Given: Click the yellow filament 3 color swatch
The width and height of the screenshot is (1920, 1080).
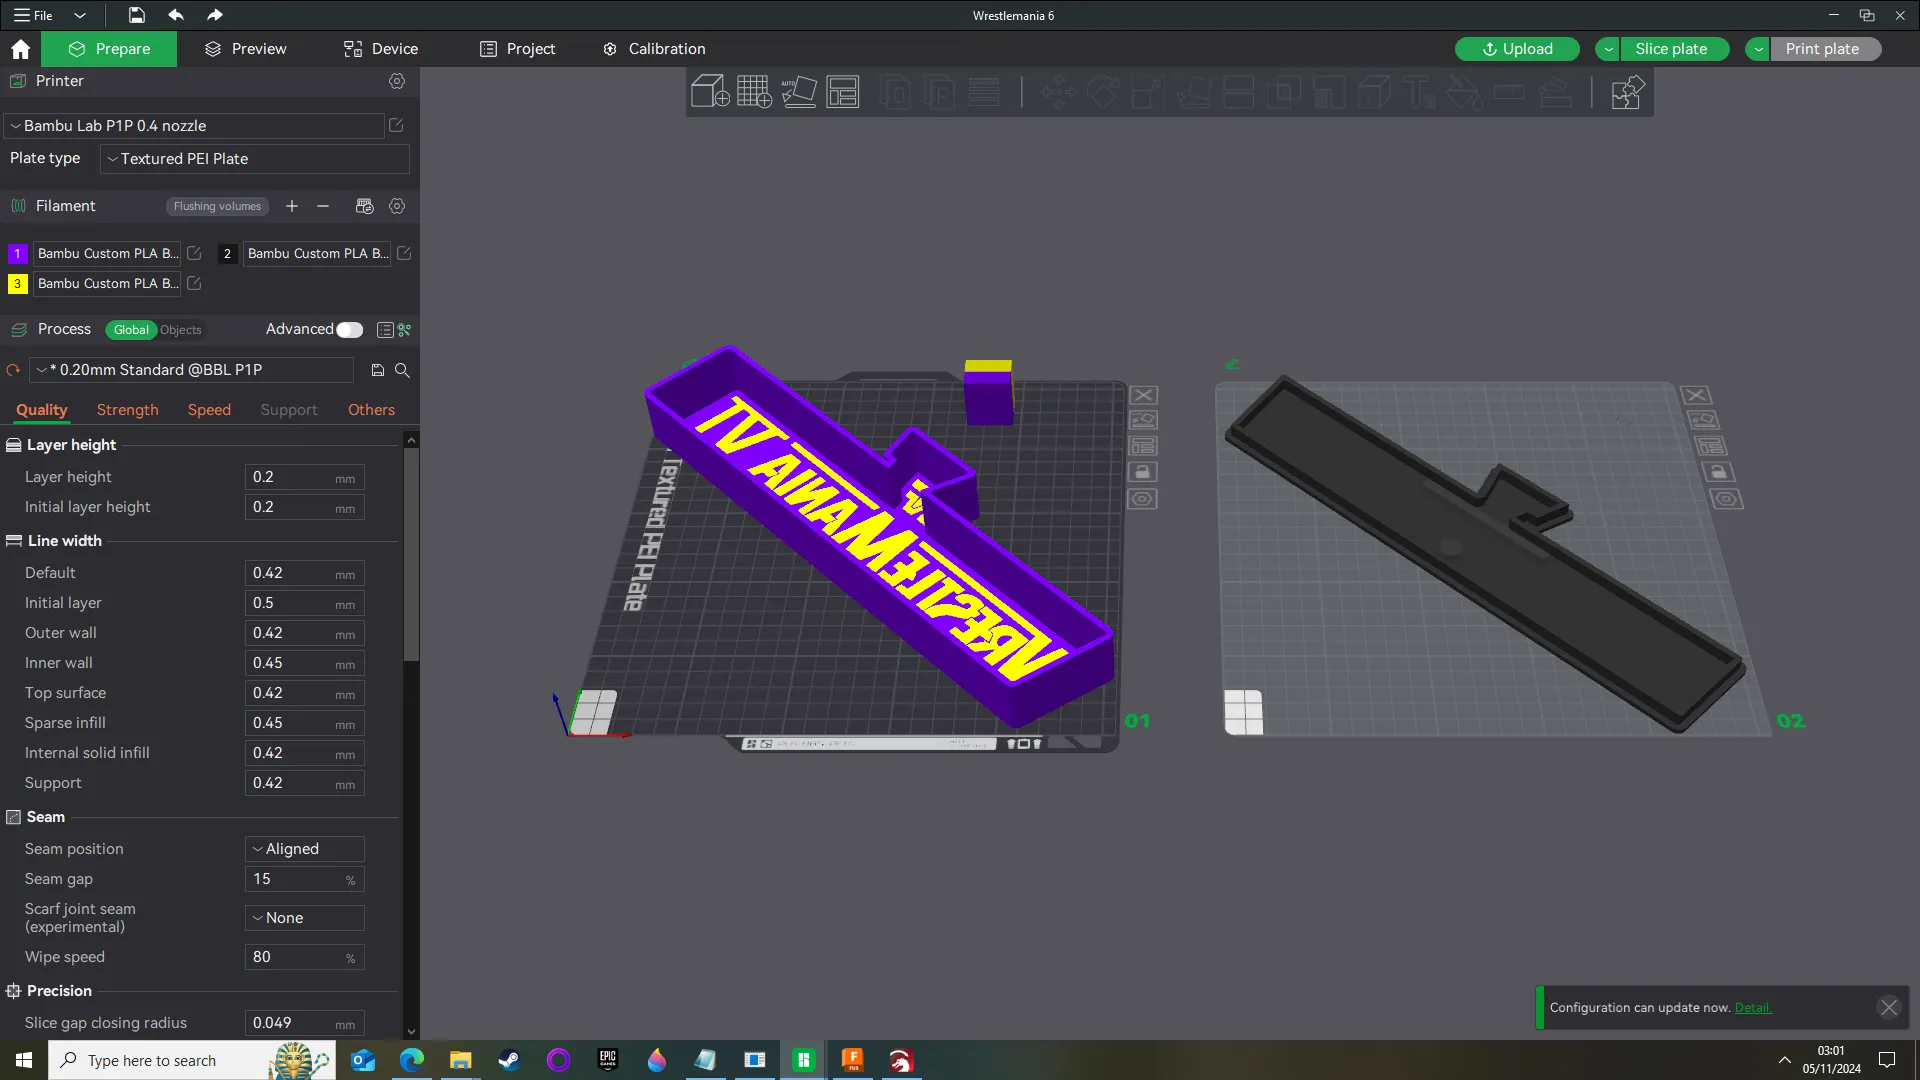Looking at the screenshot, I should pyautogui.click(x=17, y=284).
